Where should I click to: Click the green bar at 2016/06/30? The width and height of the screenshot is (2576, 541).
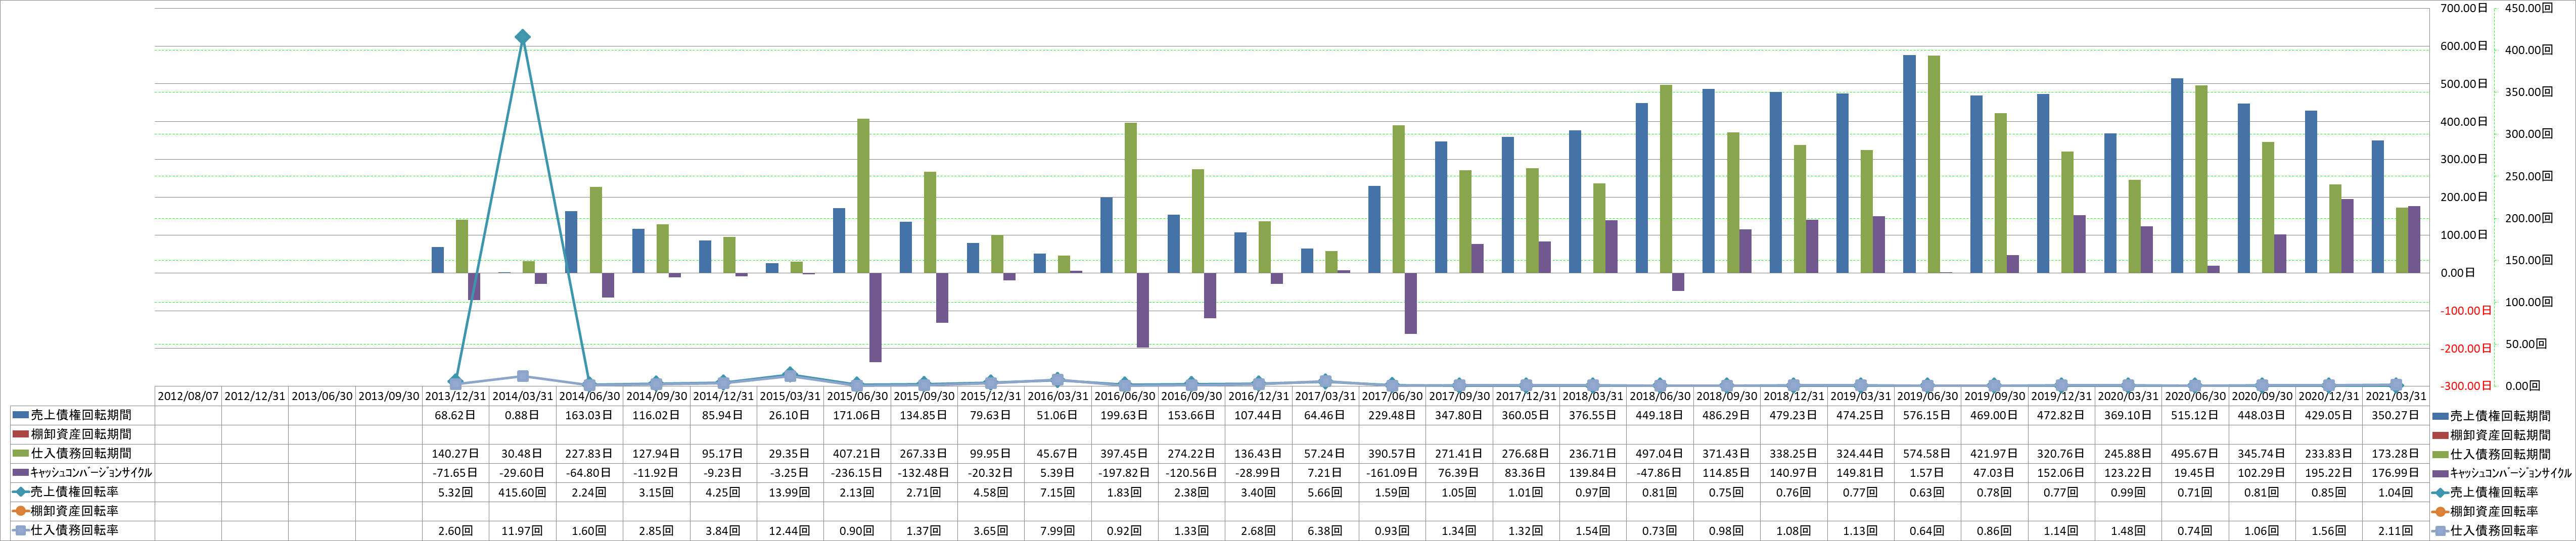pyautogui.click(x=1131, y=198)
